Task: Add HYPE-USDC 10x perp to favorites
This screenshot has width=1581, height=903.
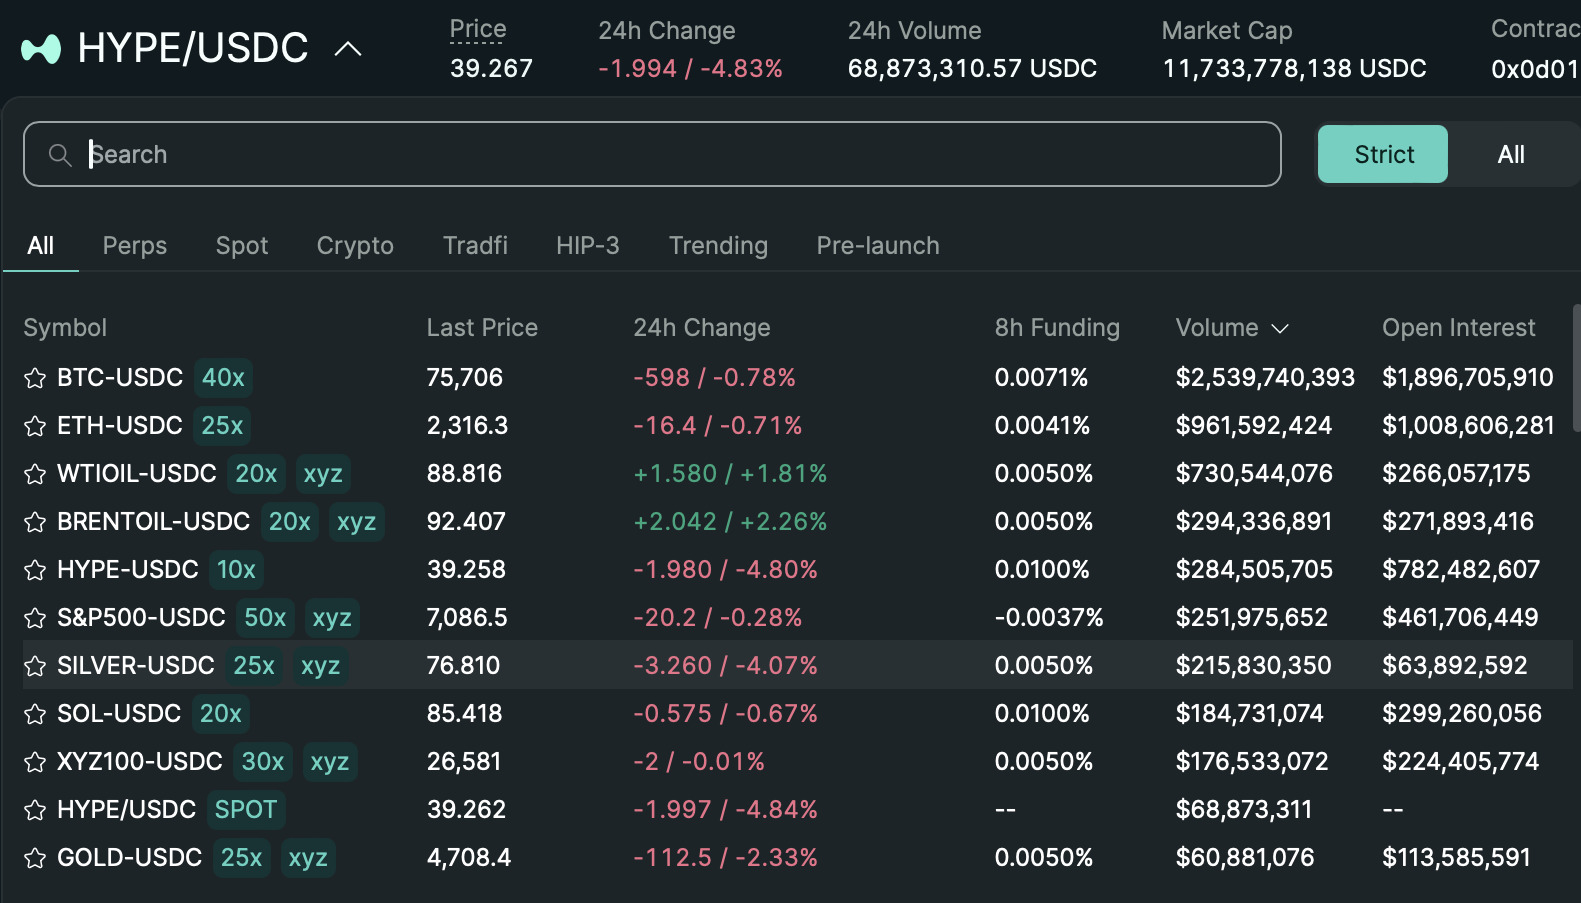Action: (x=35, y=570)
